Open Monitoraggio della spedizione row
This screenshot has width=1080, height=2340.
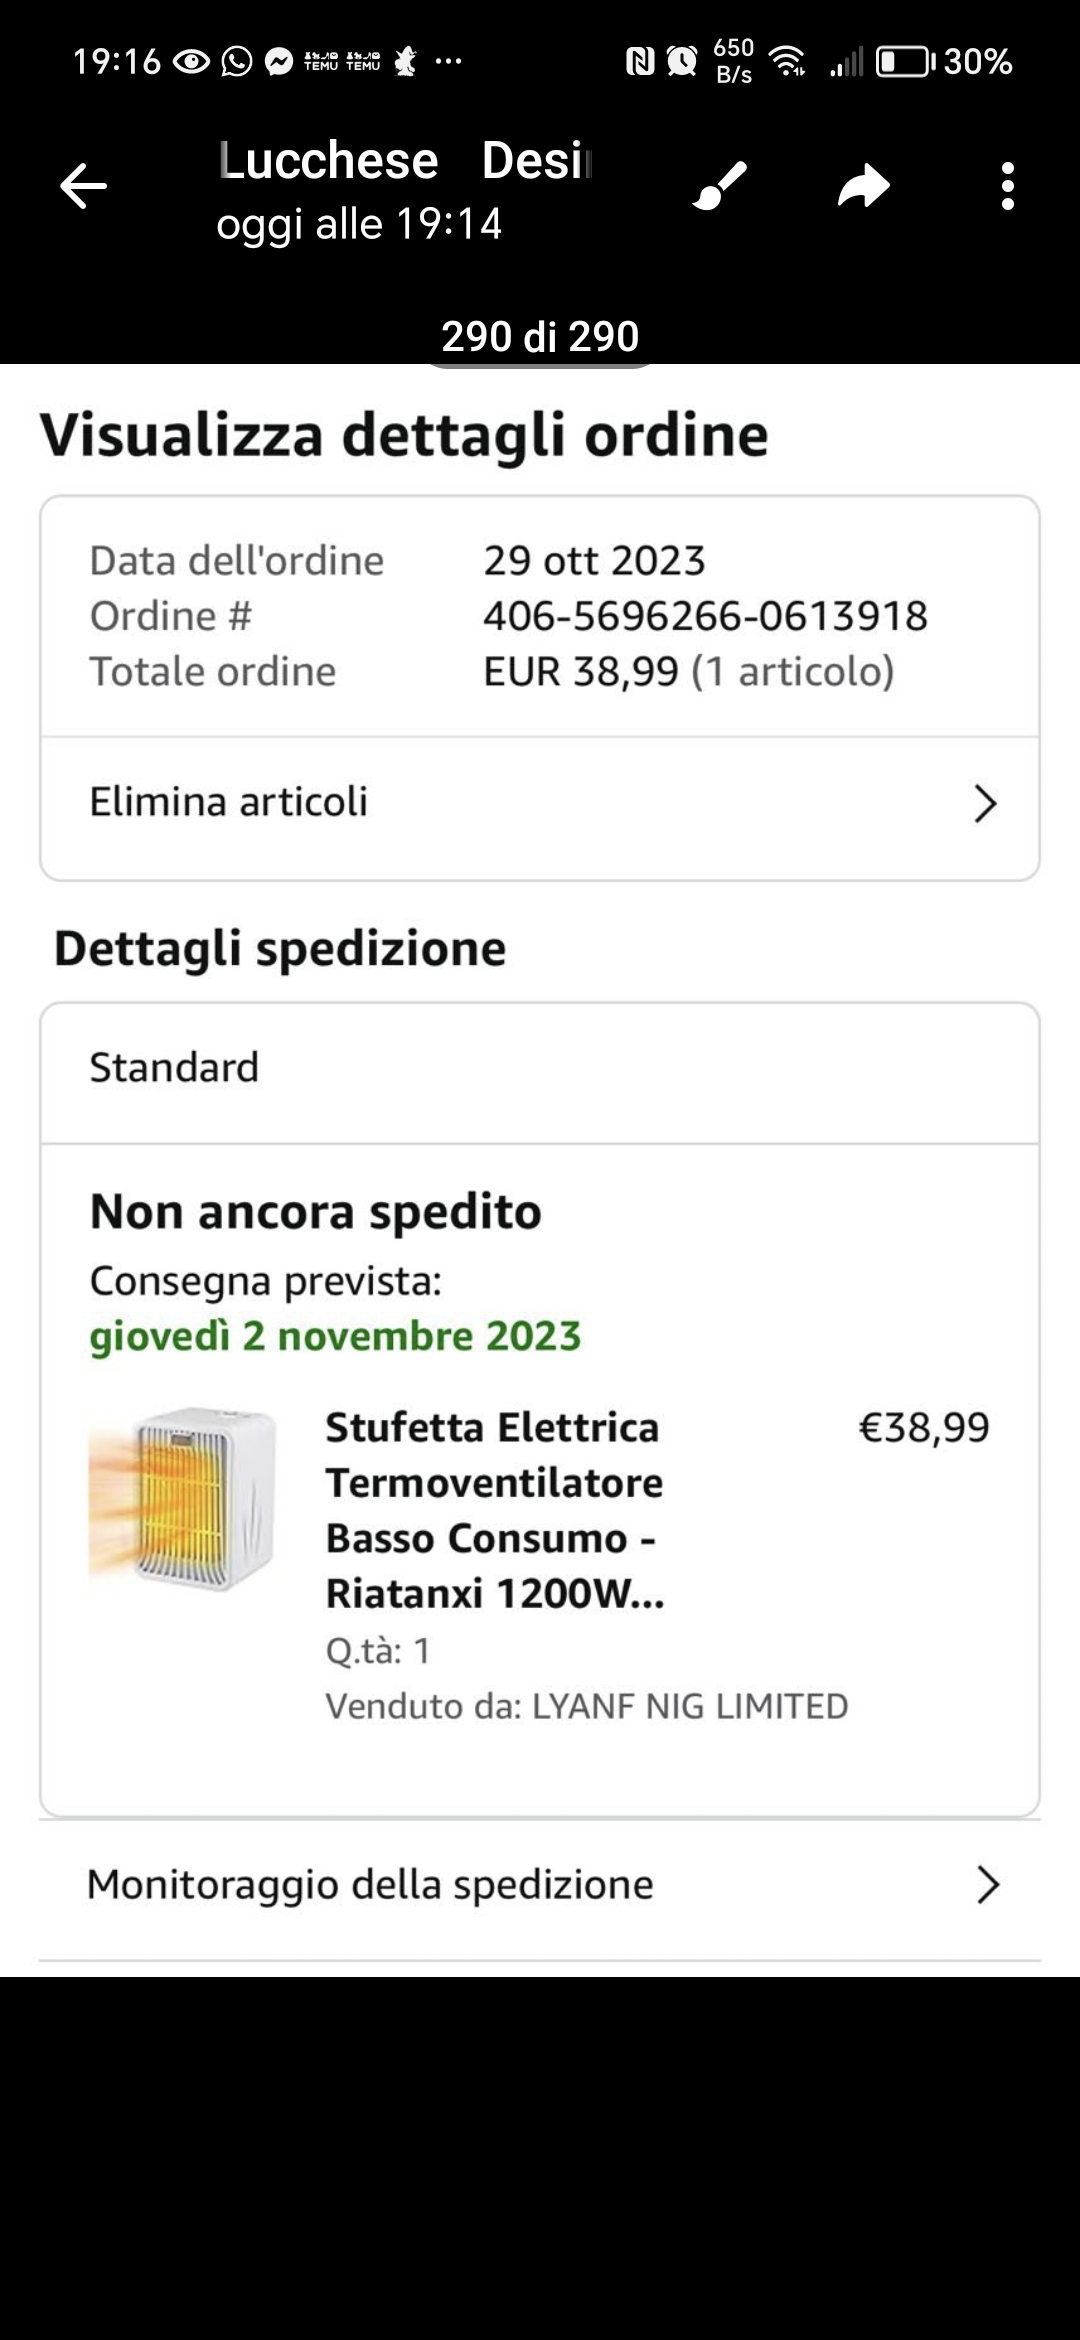[x=370, y=1885]
